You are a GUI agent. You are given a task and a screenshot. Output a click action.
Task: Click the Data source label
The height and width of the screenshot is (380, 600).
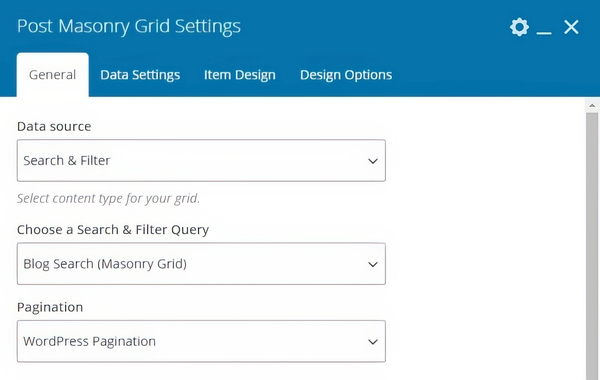click(x=54, y=126)
